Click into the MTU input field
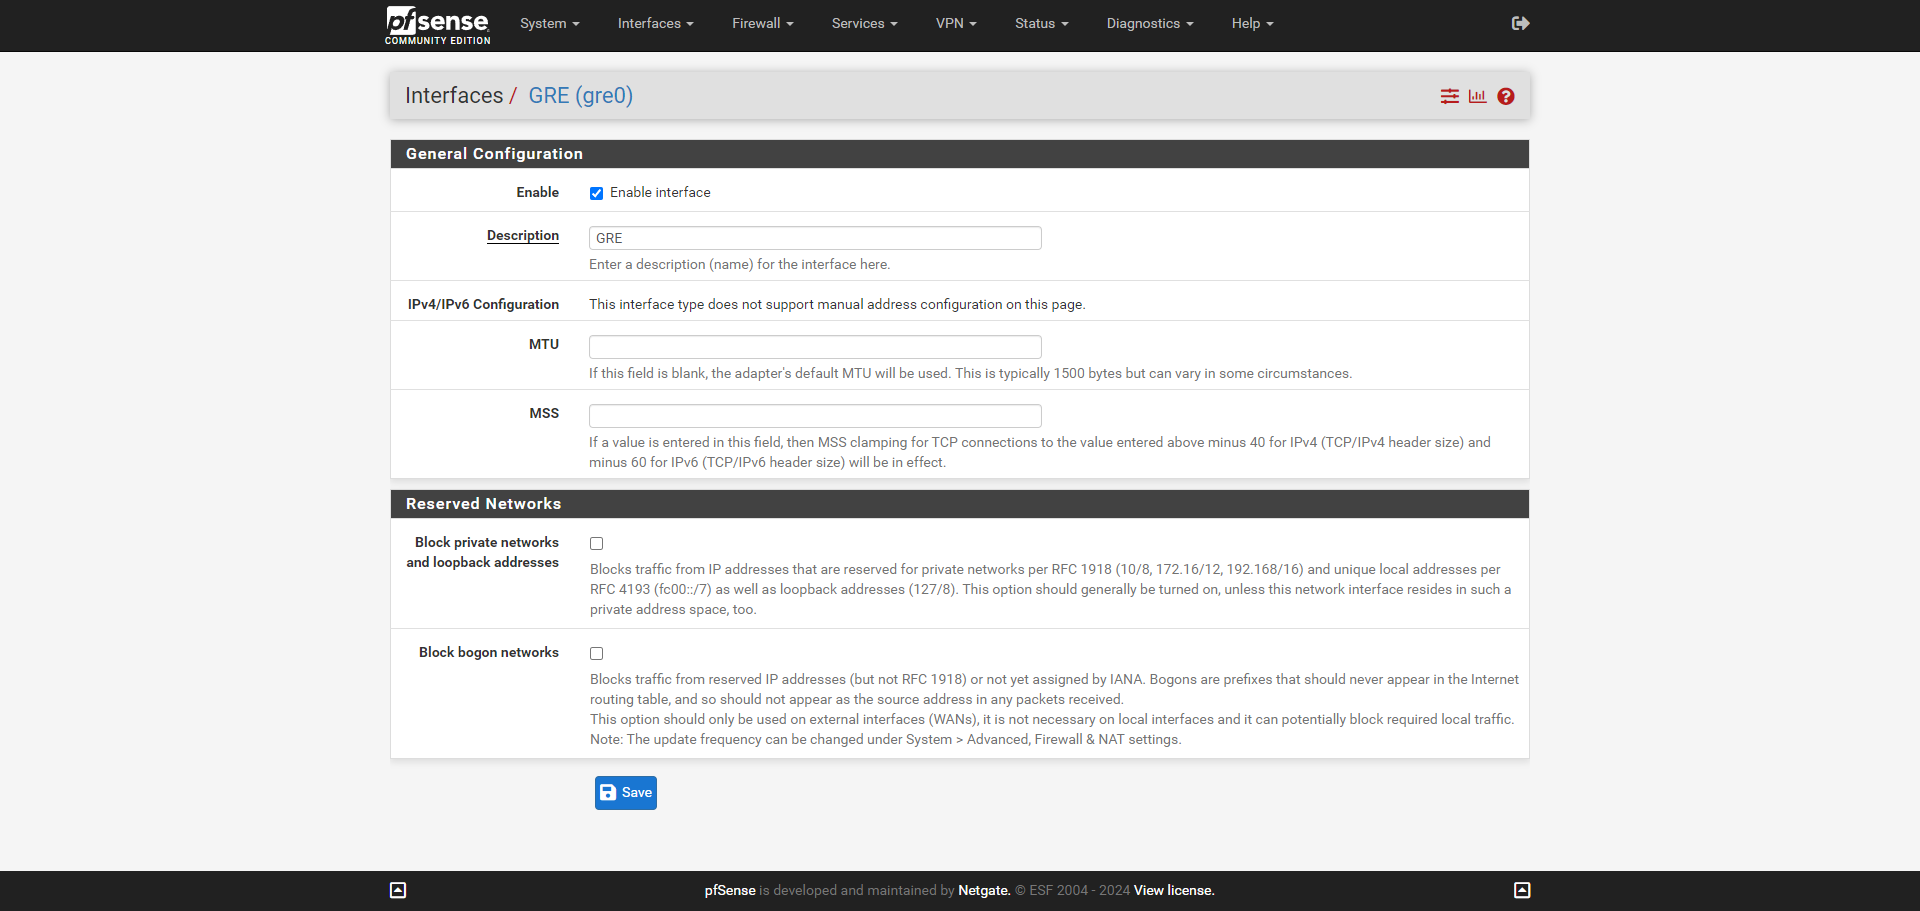Screen dimensions: 1920x911 point(815,347)
